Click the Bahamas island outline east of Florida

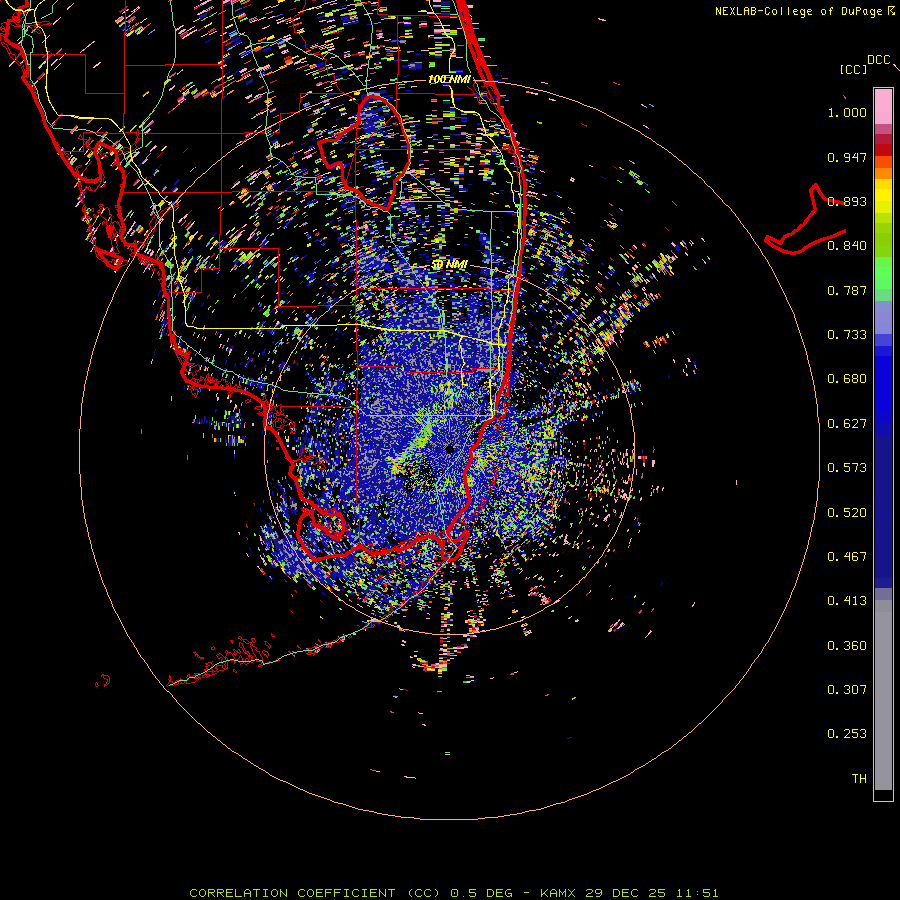click(x=805, y=219)
